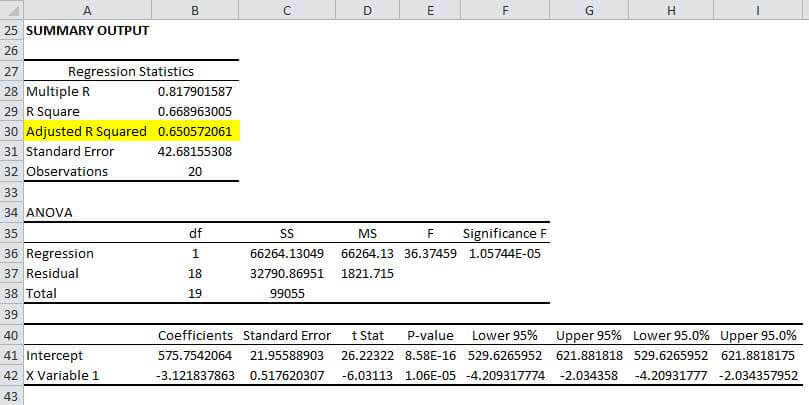The height and width of the screenshot is (405, 809).
Task: Select Standard Error value 42.68155308
Action: (195, 152)
